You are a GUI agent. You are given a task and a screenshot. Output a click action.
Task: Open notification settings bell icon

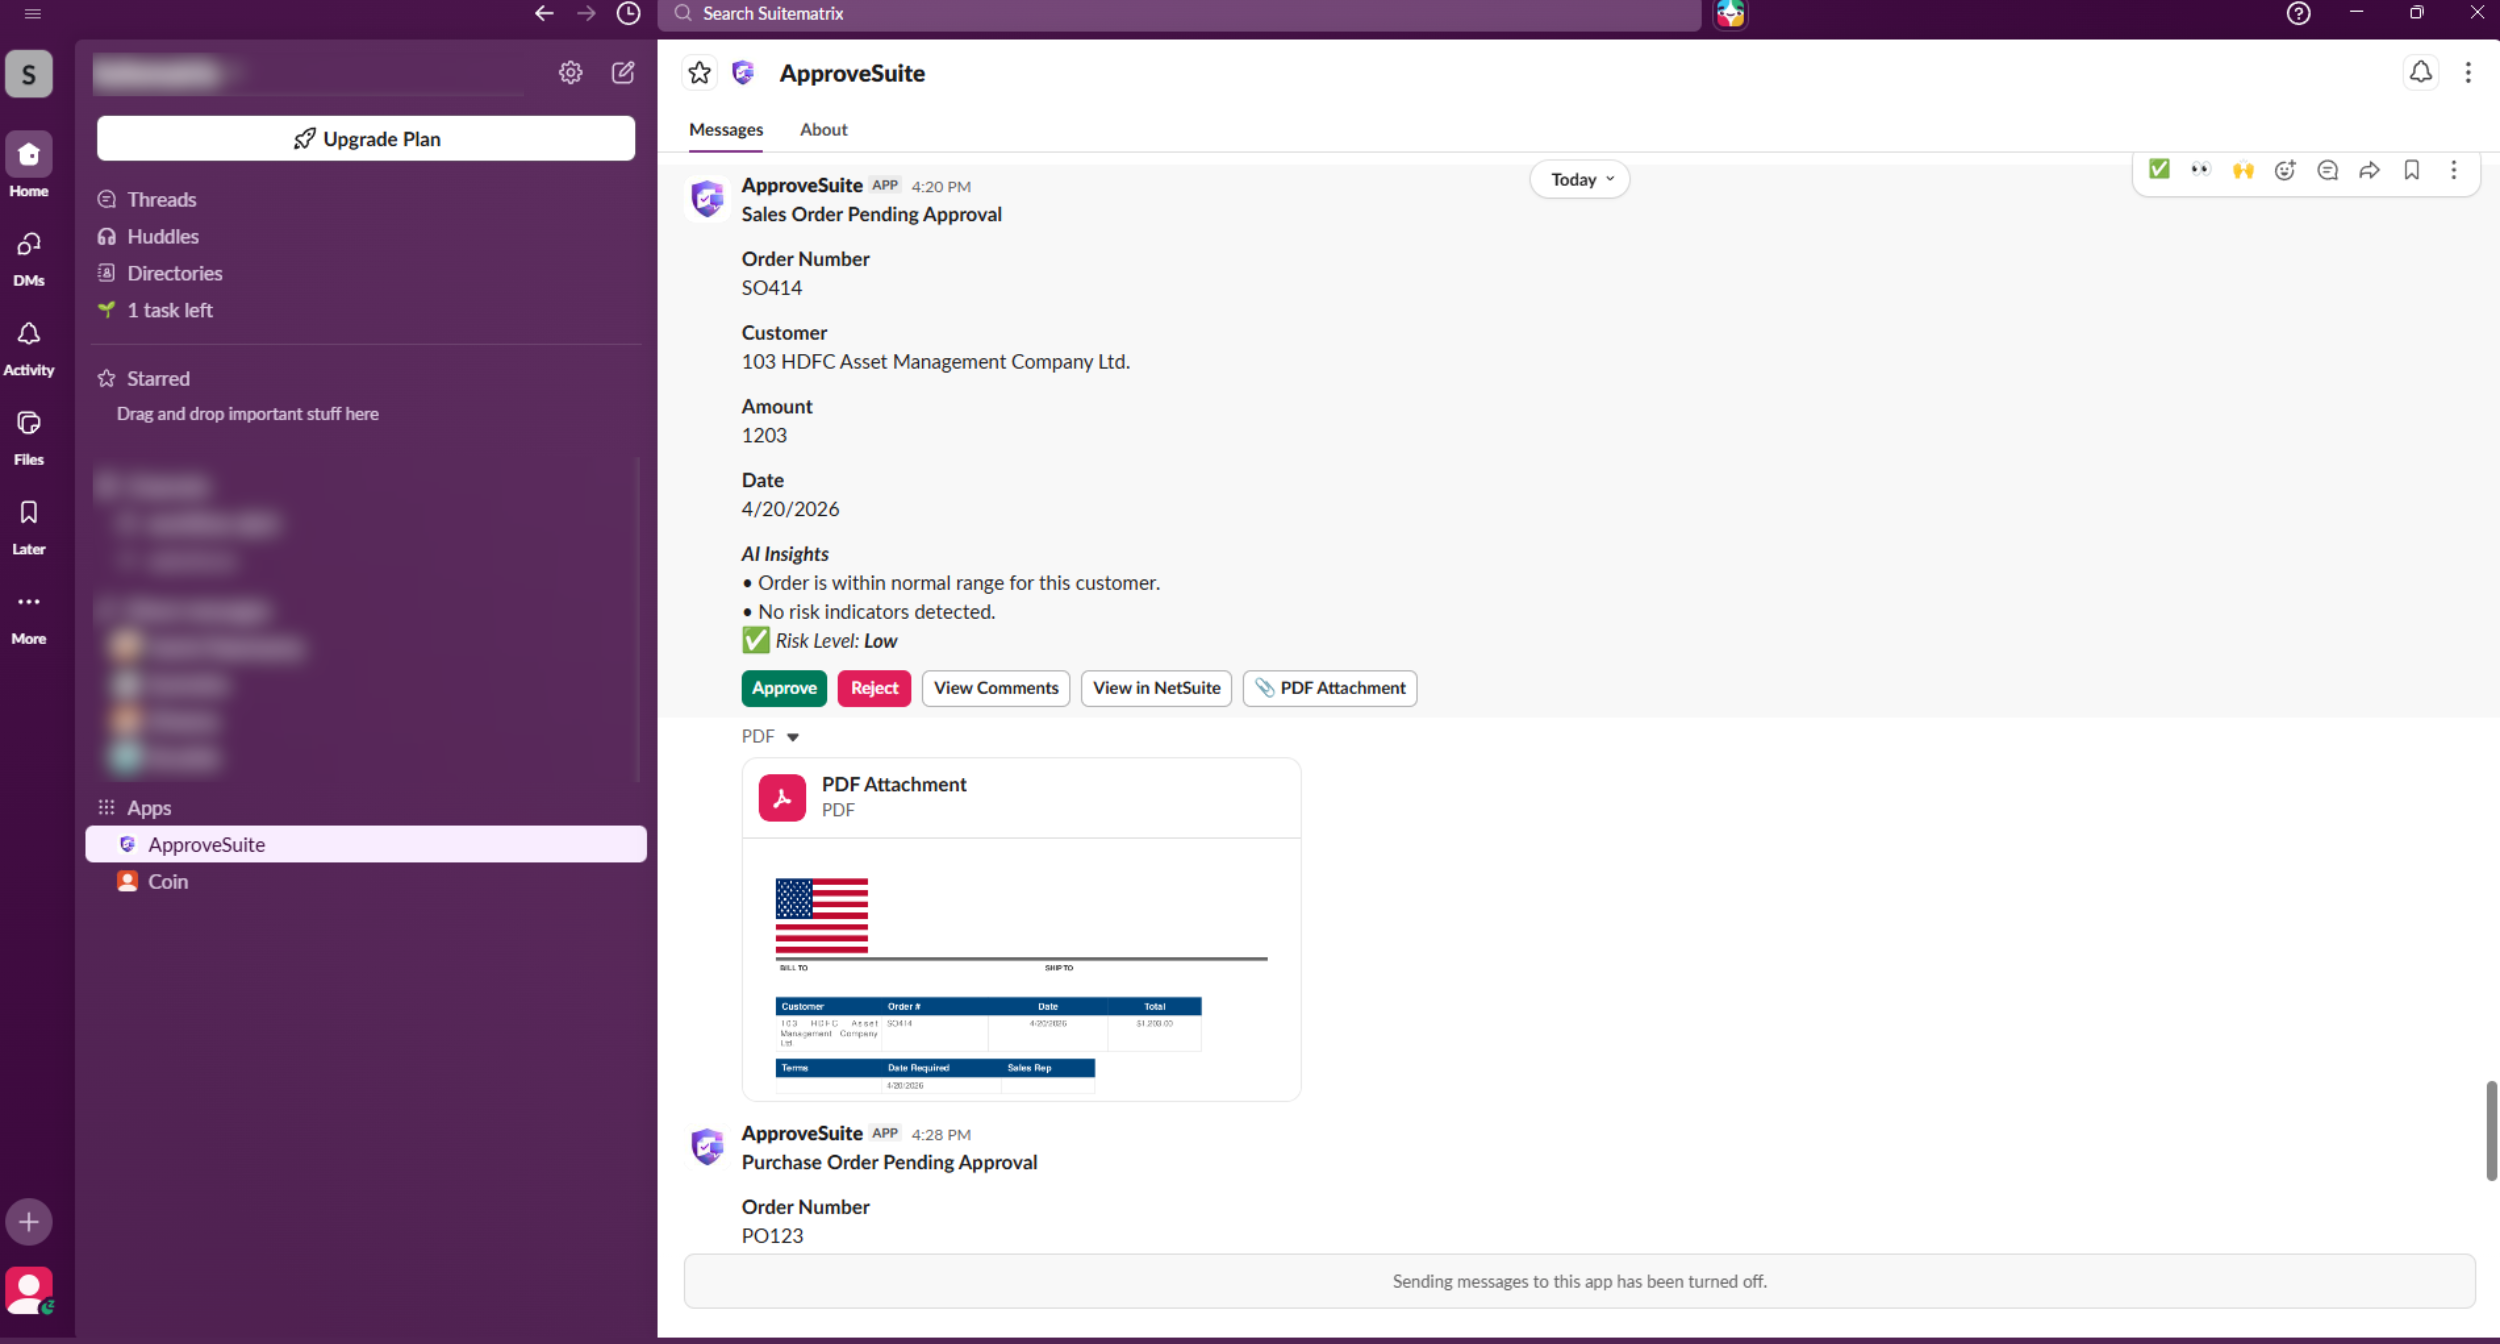[2420, 72]
